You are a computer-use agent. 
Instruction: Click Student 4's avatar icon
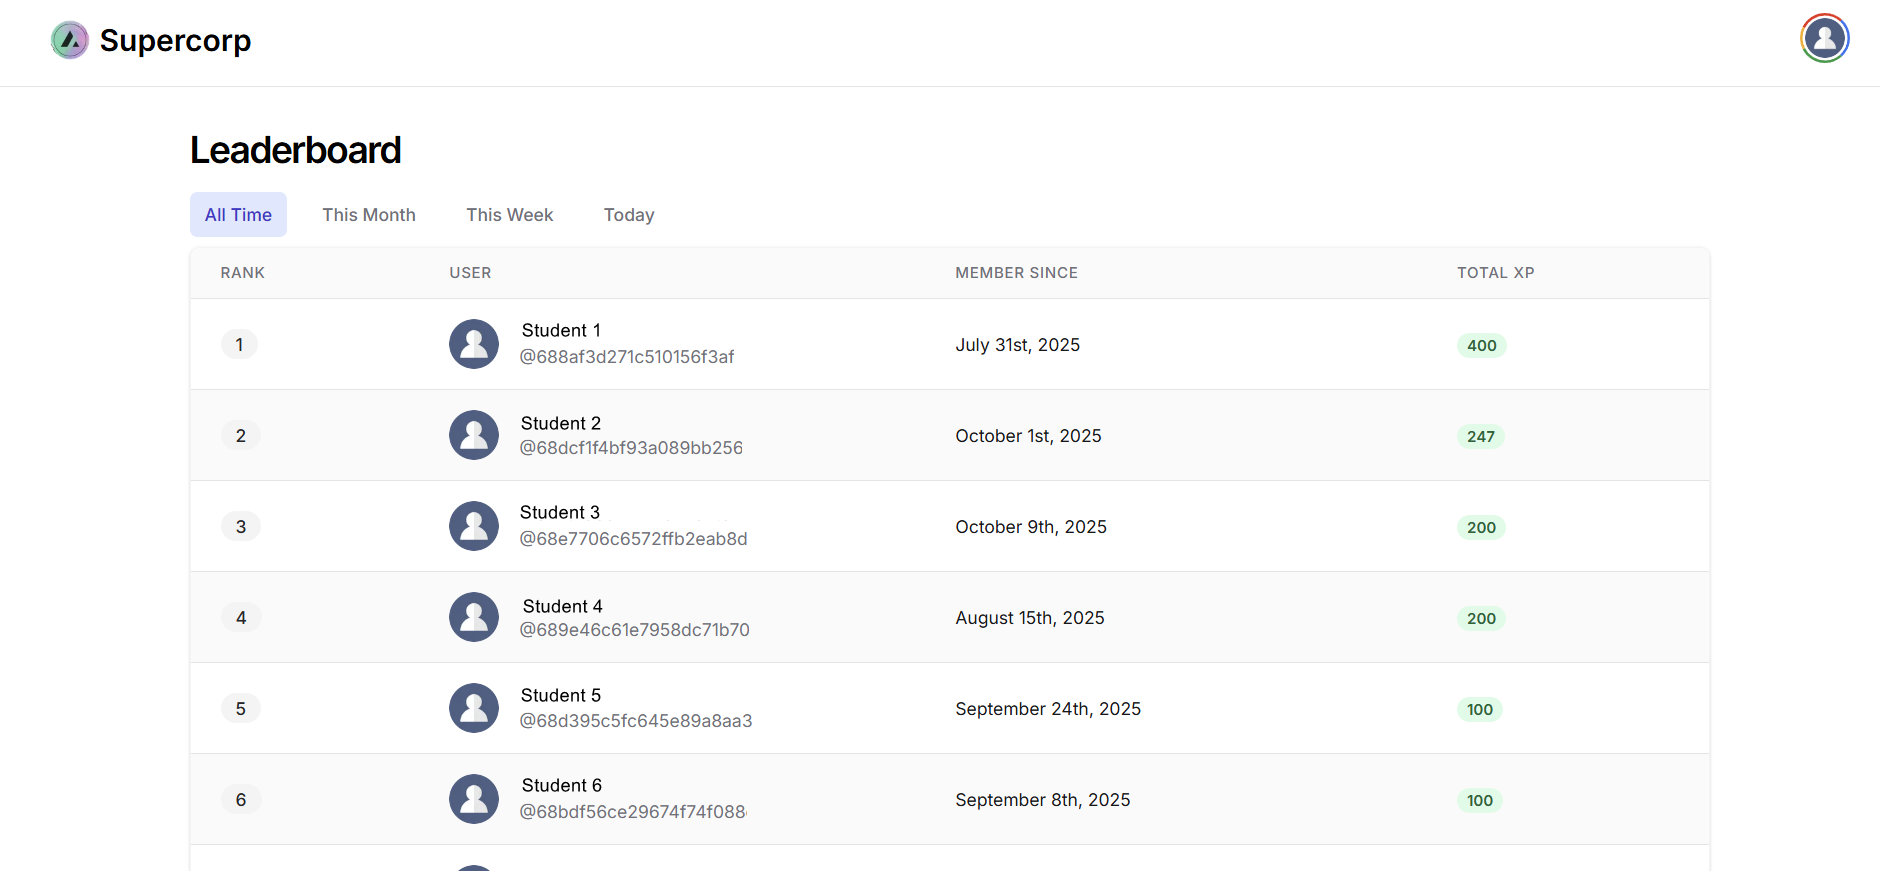click(x=474, y=617)
